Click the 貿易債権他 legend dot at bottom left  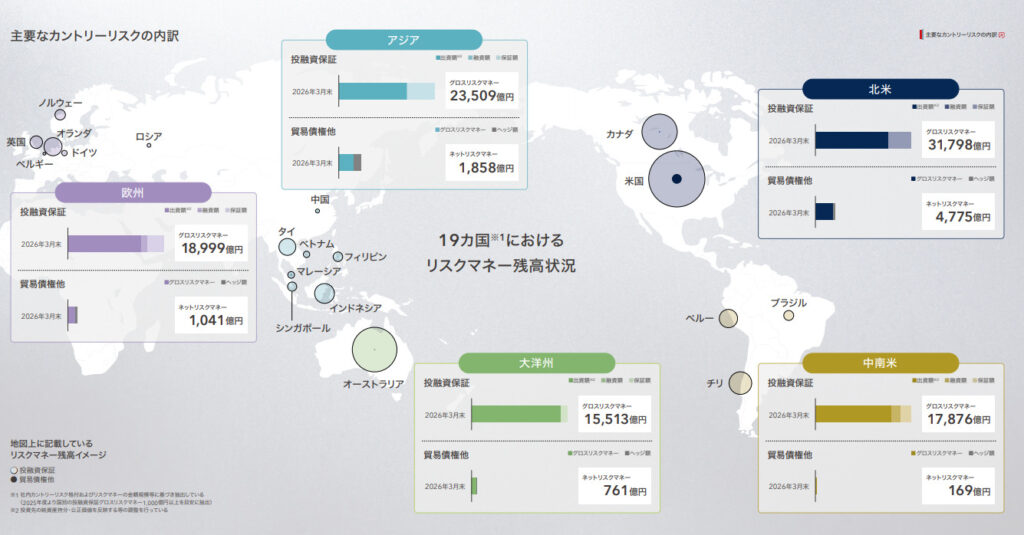pyautogui.click(x=14, y=479)
